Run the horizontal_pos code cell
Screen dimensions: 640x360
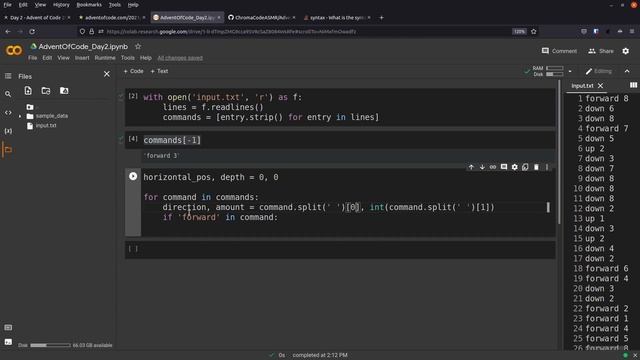[x=133, y=176]
